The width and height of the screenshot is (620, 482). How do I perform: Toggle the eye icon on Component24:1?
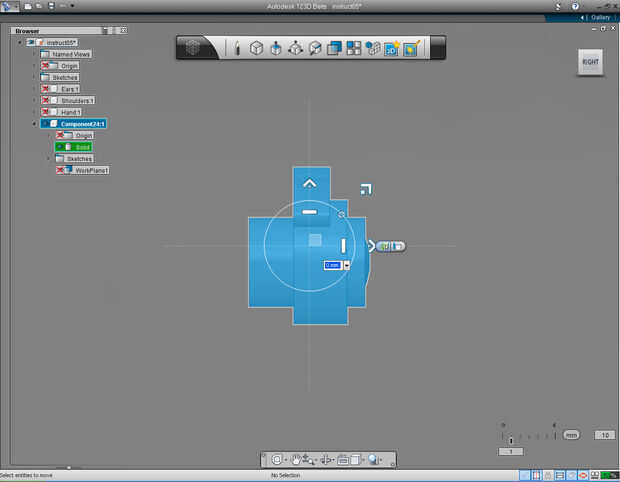[45, 124]
